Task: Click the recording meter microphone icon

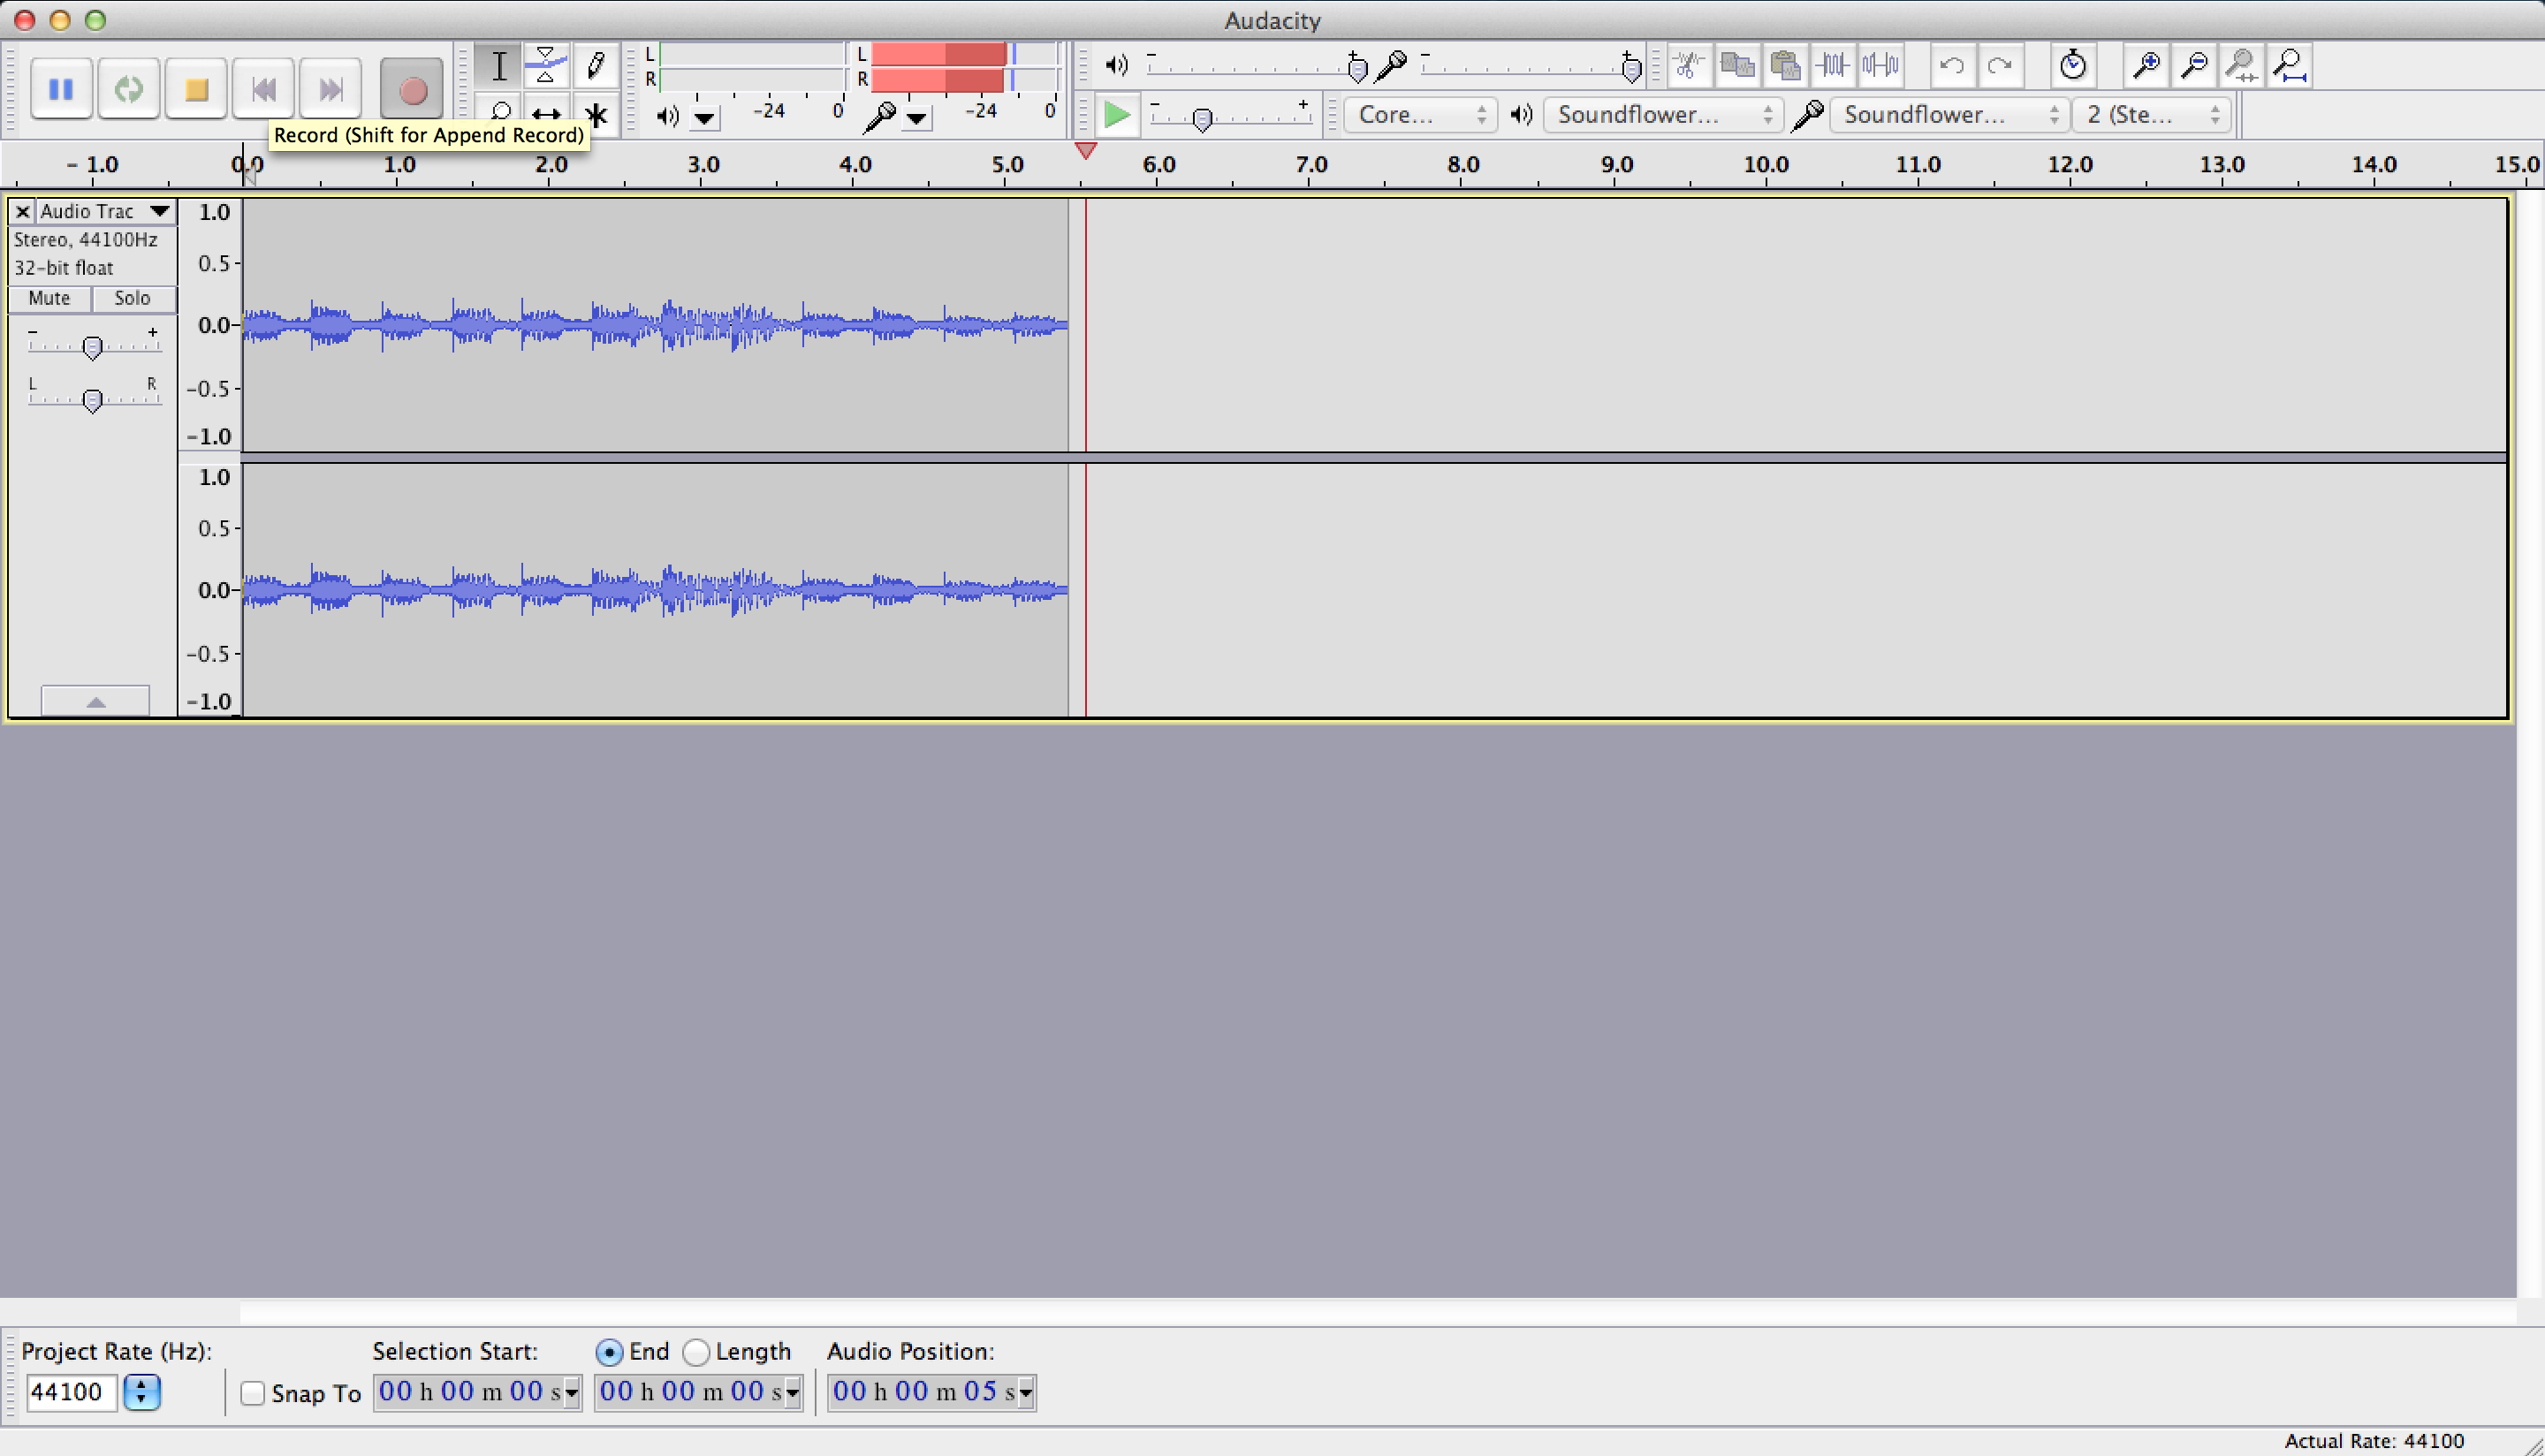Action: tap(879, 116)
